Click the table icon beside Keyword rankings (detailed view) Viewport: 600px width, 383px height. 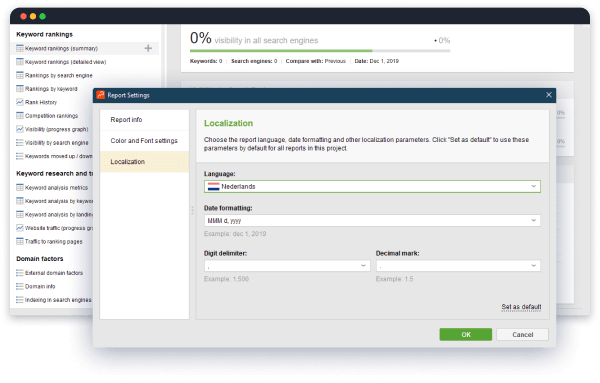pos(20,62)
